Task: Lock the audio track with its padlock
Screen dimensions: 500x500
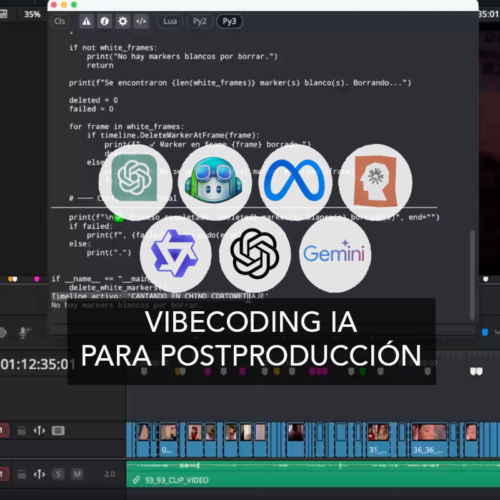Action: [22, 474]
